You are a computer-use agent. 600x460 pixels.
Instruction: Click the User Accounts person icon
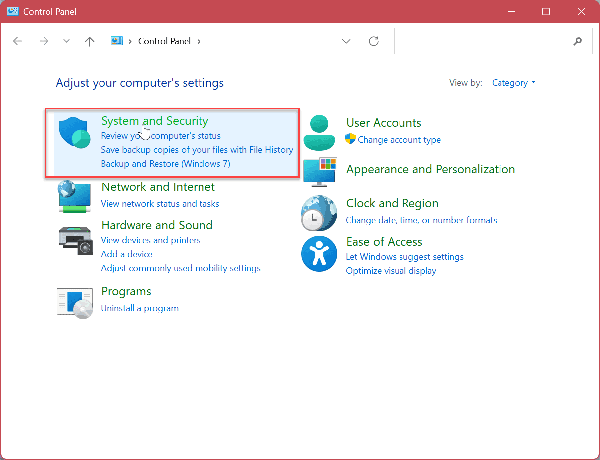coord(320,131)
